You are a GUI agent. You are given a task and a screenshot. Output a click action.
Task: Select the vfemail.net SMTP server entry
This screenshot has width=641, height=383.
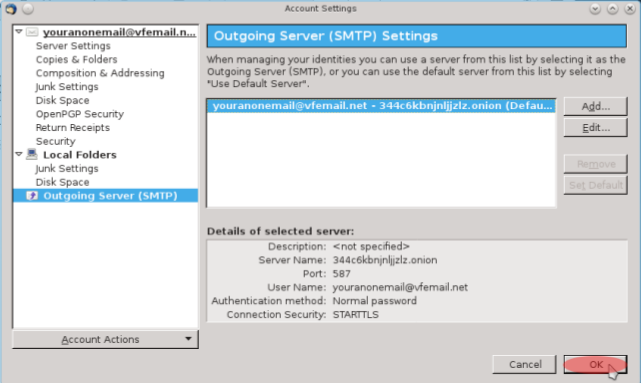[381, 105]
